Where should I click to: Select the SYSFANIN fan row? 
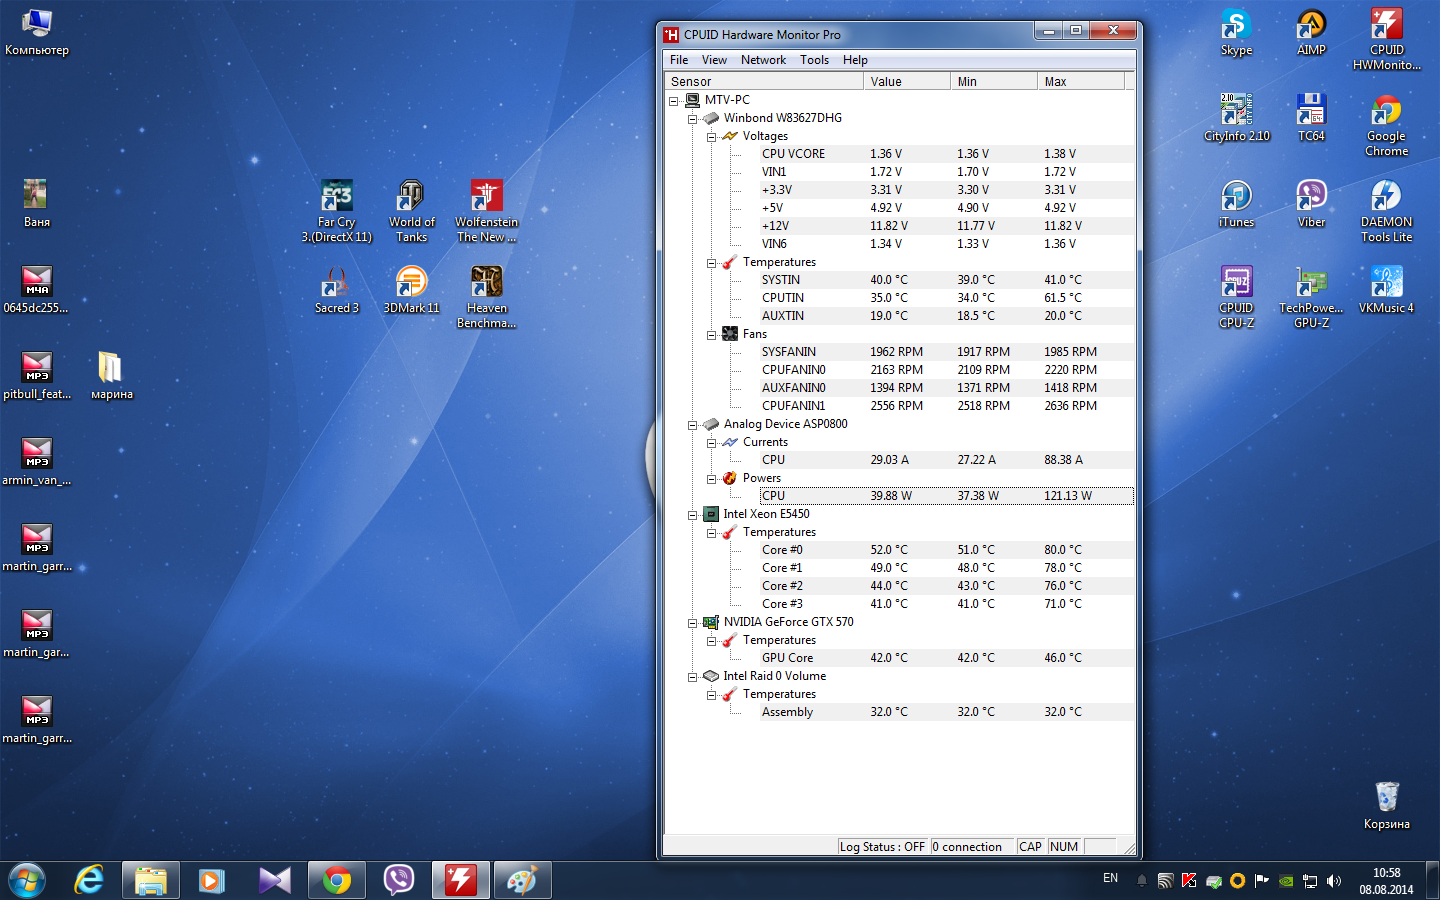947,352
